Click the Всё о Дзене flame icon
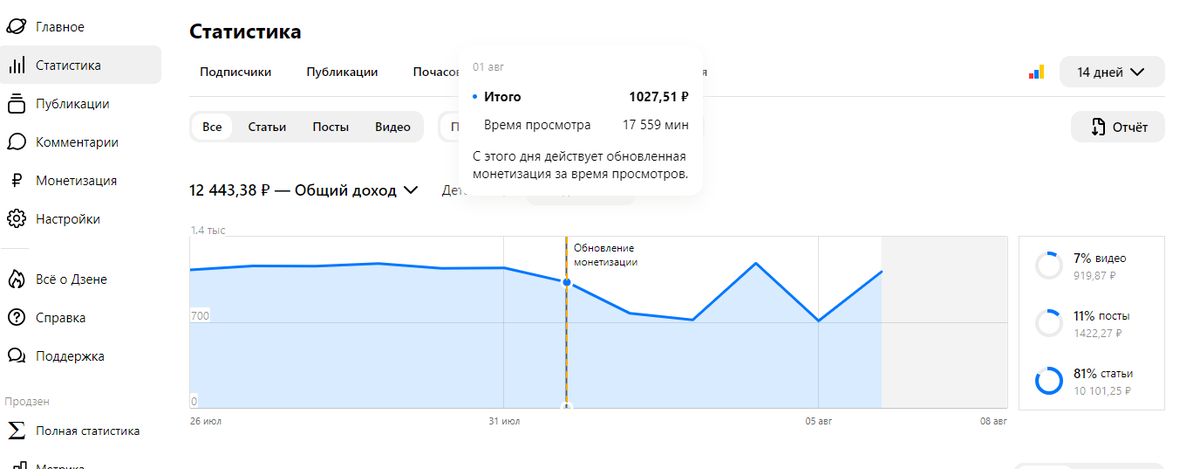 [17, 280]
